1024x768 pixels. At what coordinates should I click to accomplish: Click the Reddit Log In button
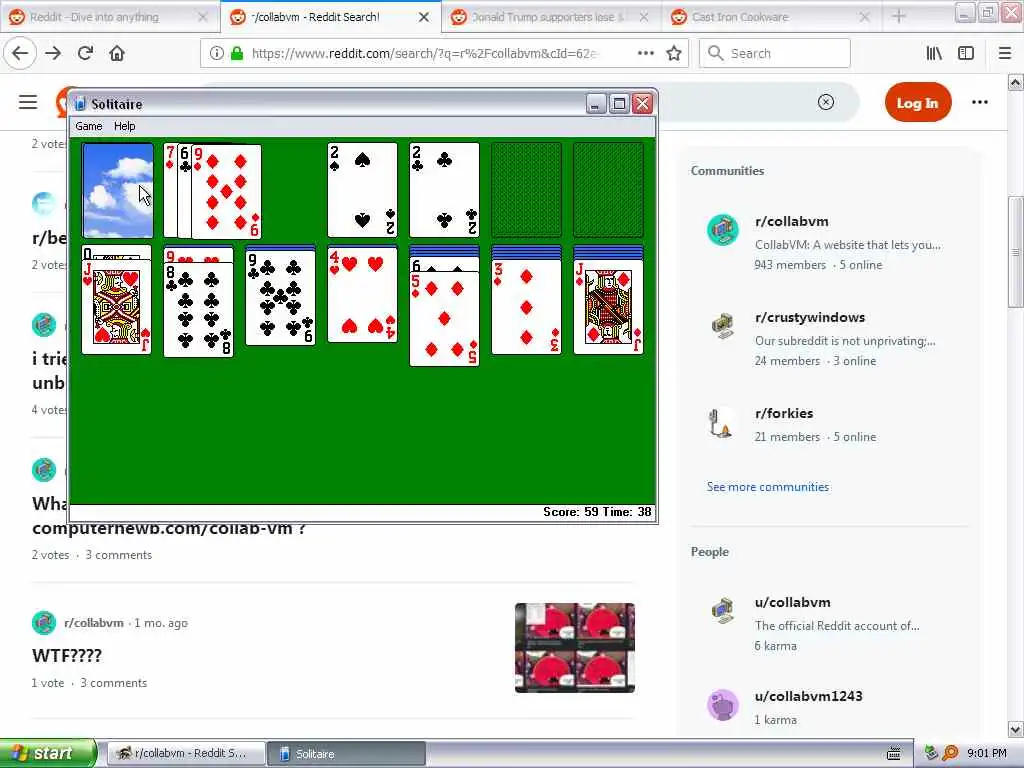coord(918,103)
